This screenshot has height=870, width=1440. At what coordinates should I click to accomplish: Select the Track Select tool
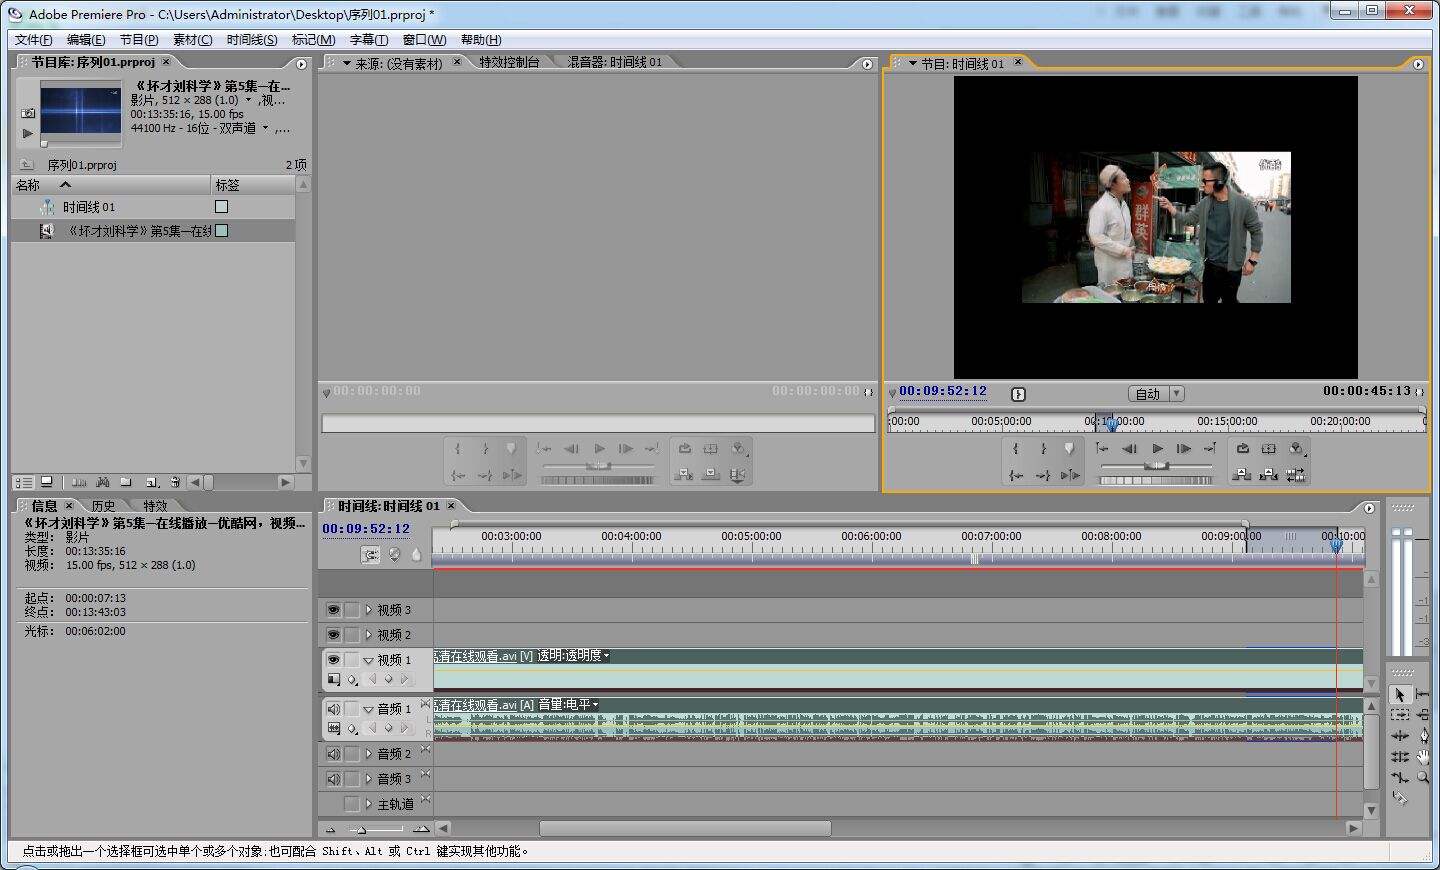[x=1400, y=715]
